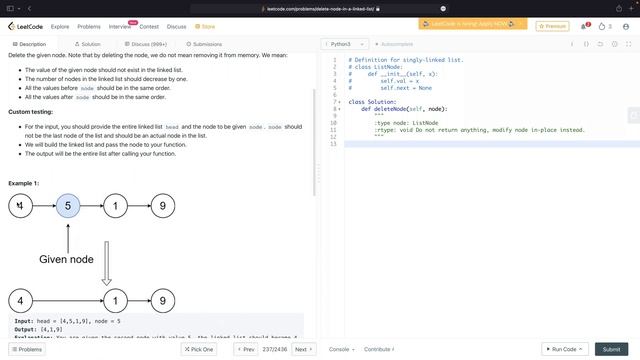Go back with the browser back arrow
The image size is (640, 360).
(29, 8)
